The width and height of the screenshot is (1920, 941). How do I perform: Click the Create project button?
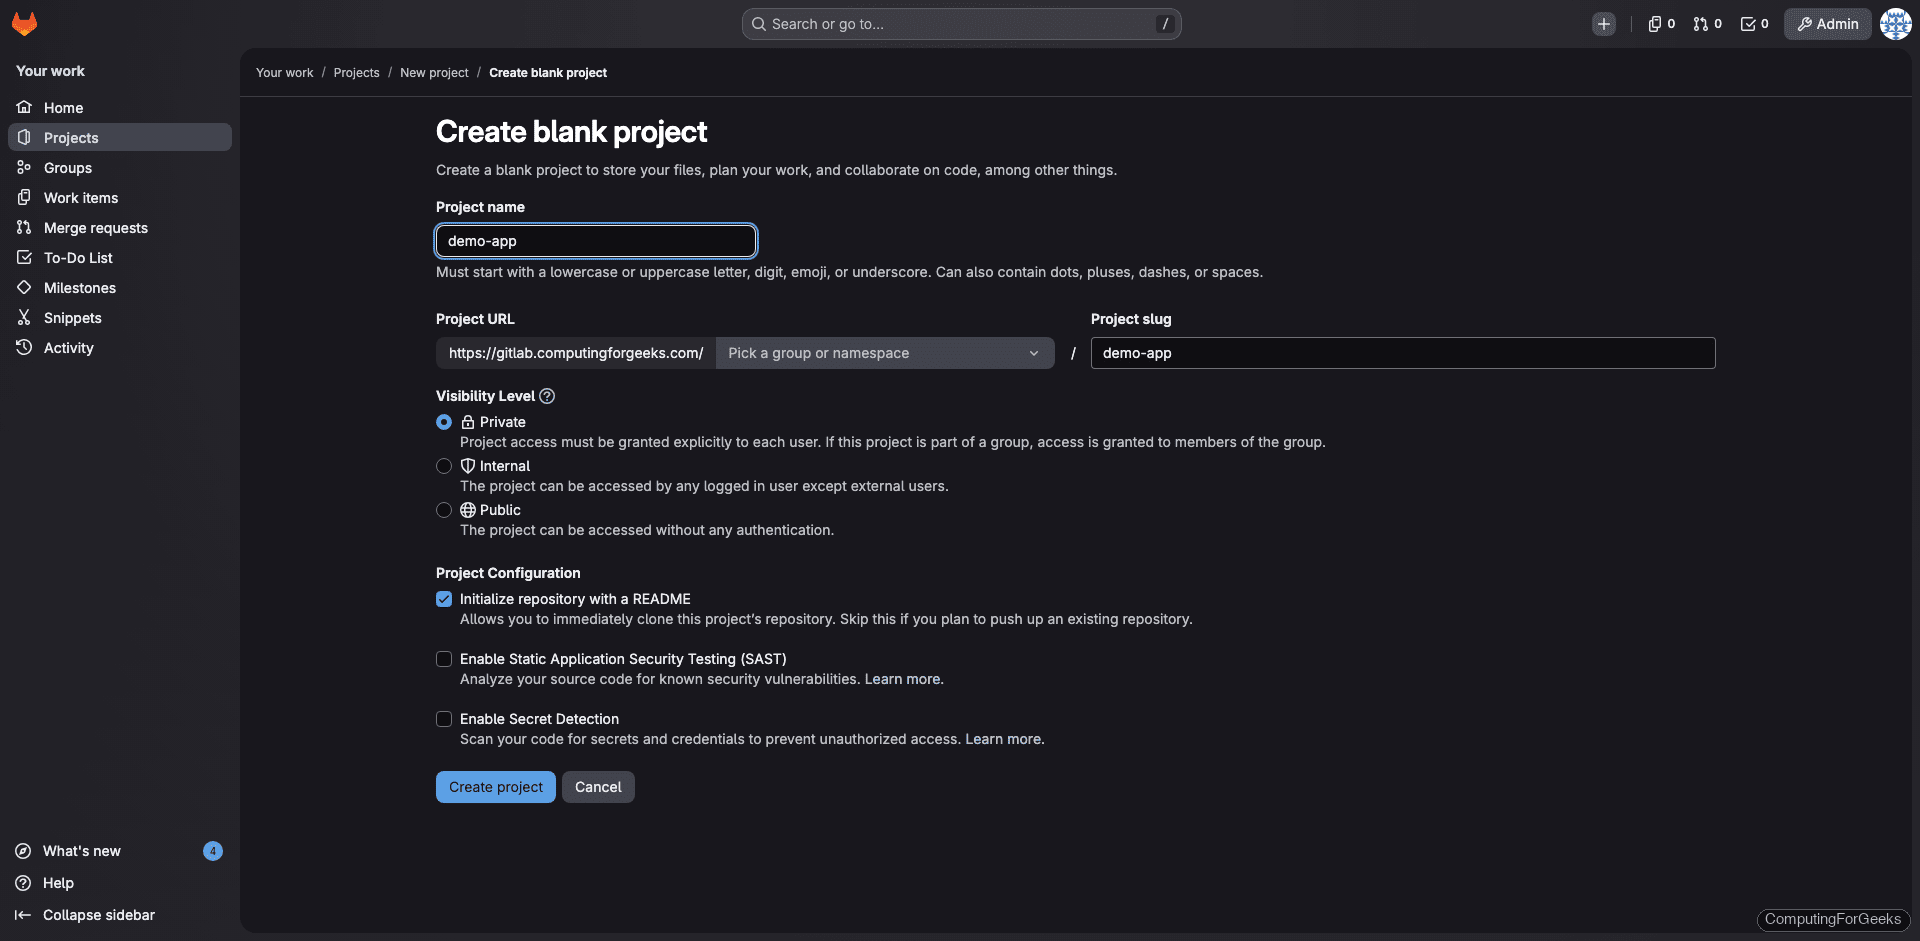[x=495, y=787]
